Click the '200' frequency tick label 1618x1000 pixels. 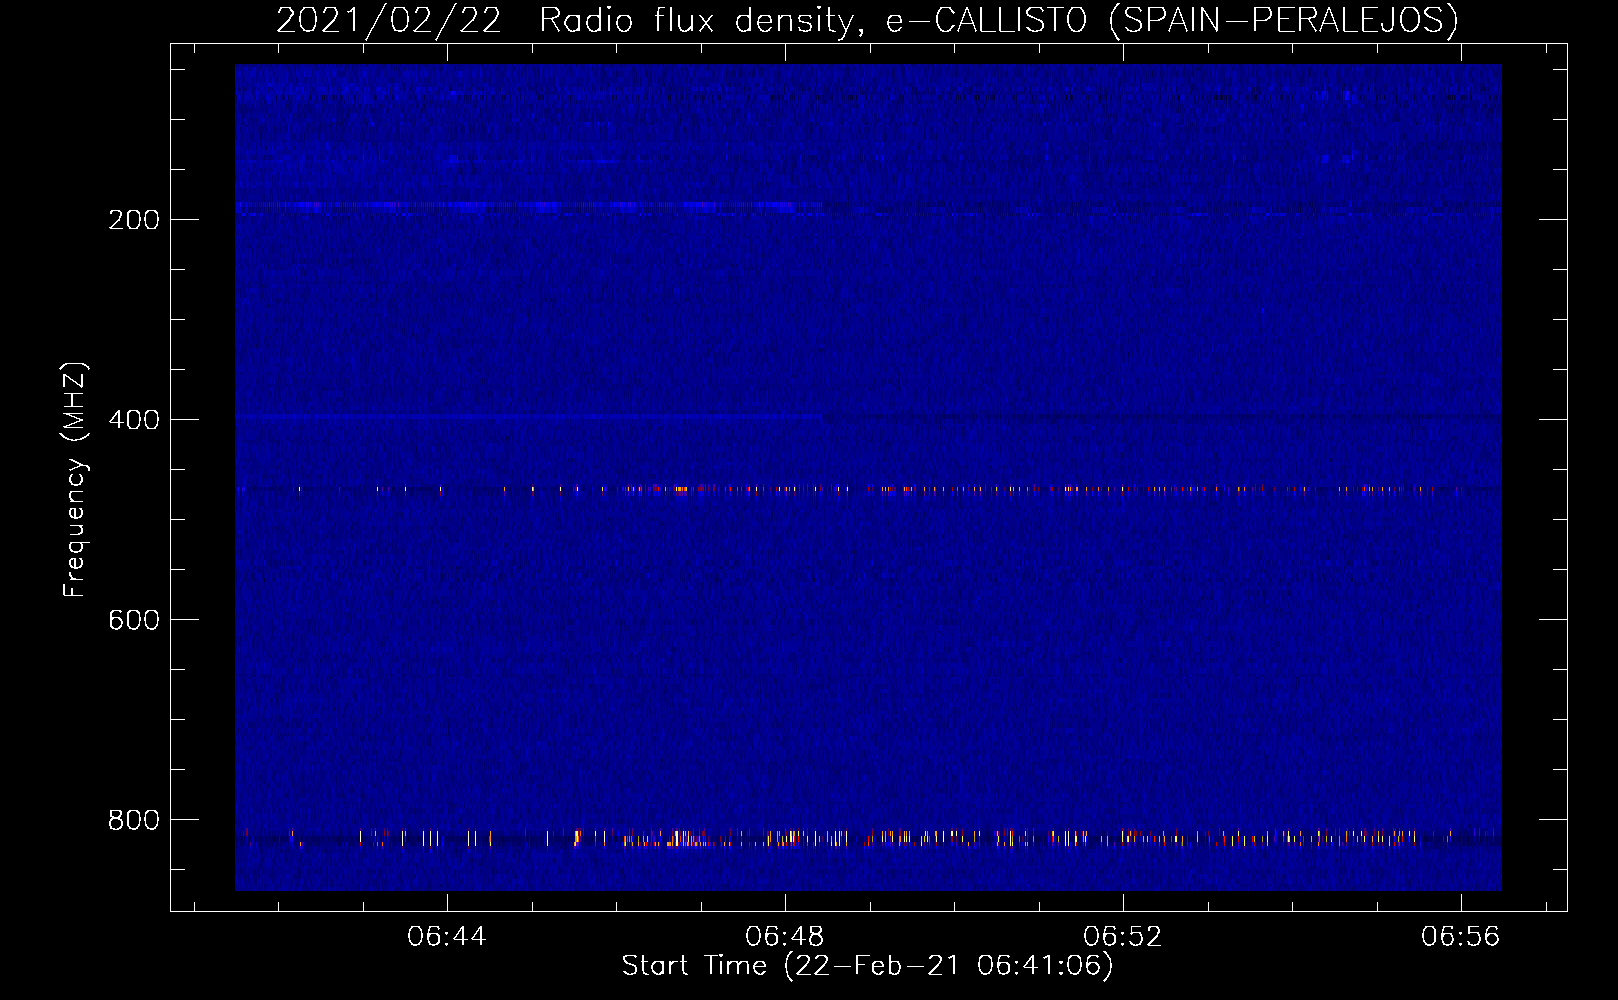[133, 219]
